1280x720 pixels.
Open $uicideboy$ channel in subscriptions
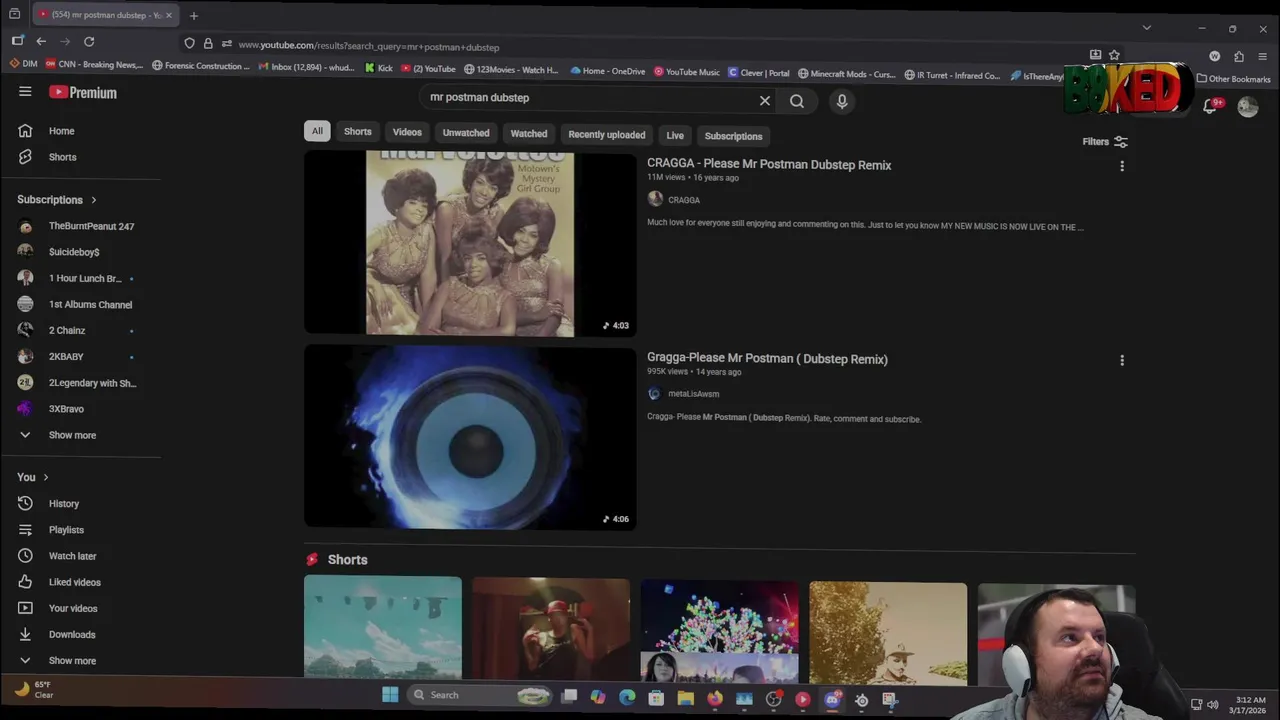[60, 252]
